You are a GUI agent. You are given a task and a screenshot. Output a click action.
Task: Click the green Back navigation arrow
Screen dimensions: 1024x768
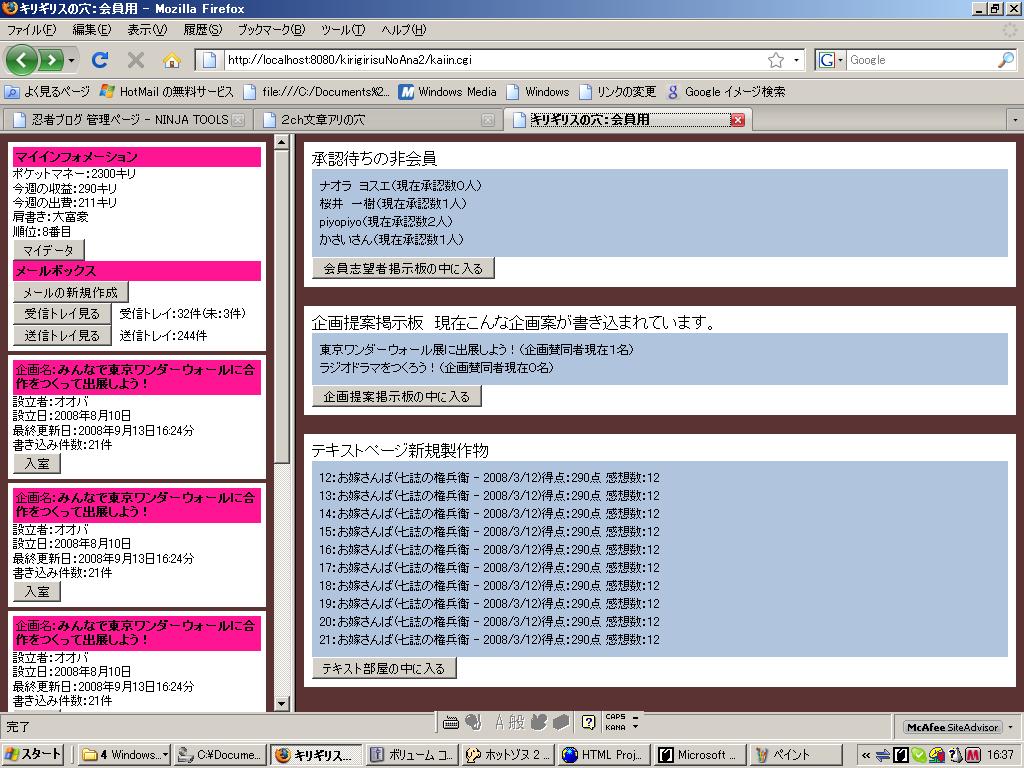22,60
